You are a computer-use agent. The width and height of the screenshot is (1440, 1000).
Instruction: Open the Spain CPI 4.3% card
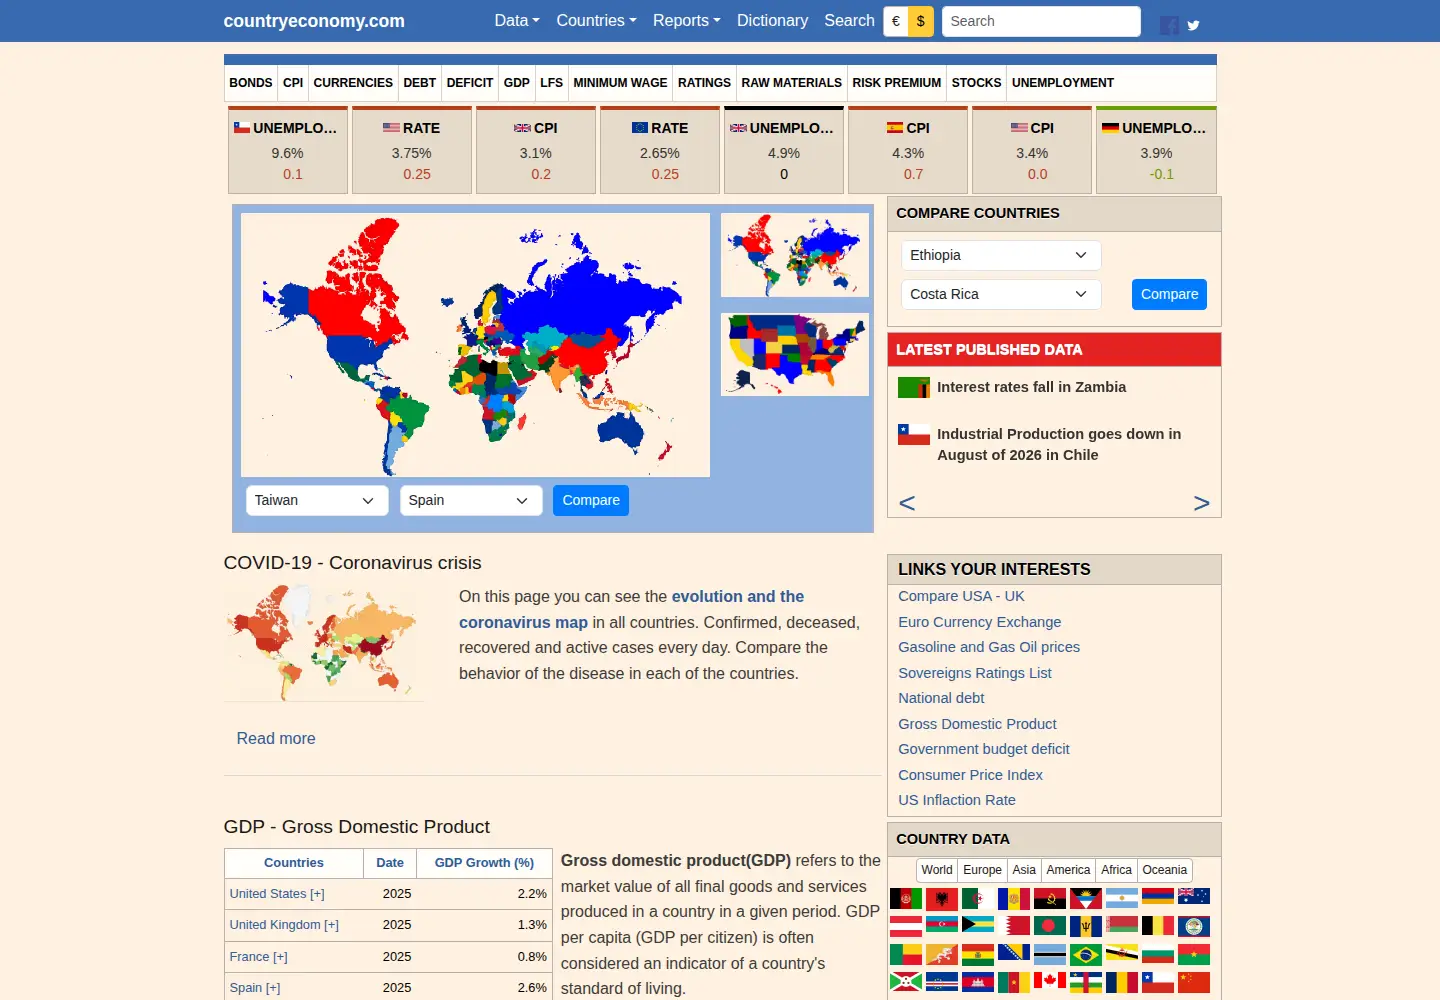[908, 150]
